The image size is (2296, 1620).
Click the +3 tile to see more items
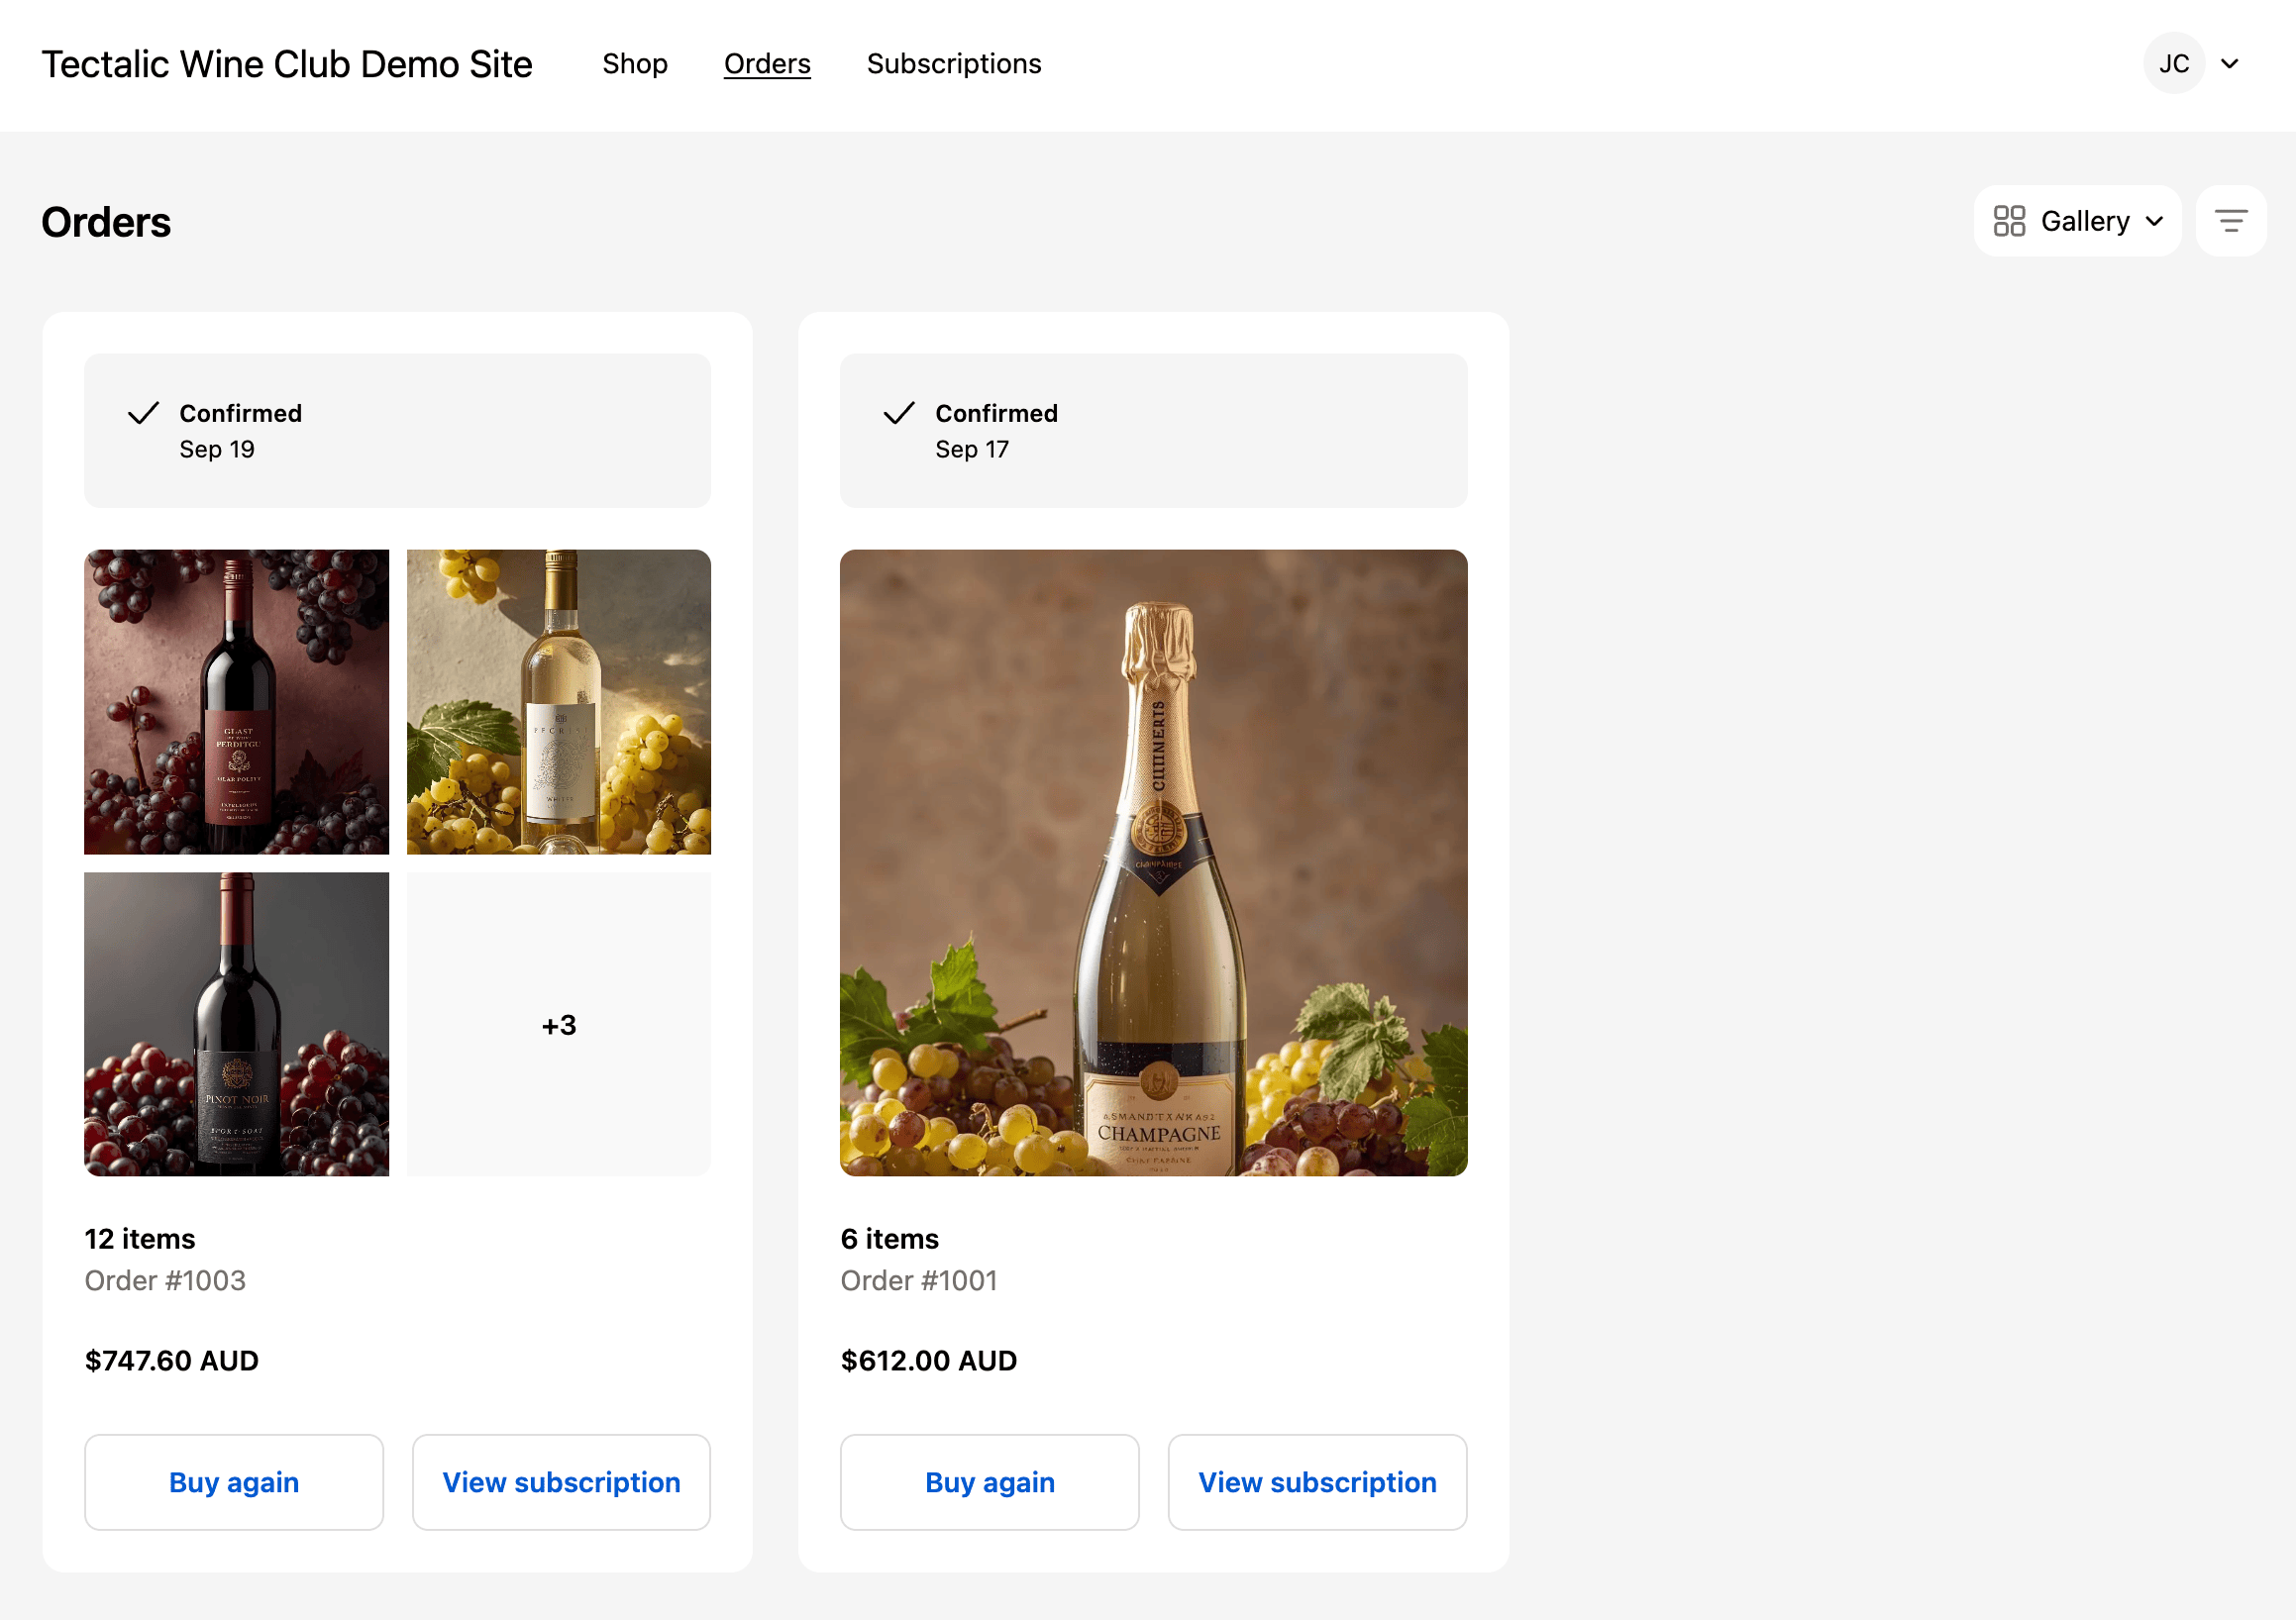click(557, 1023)
